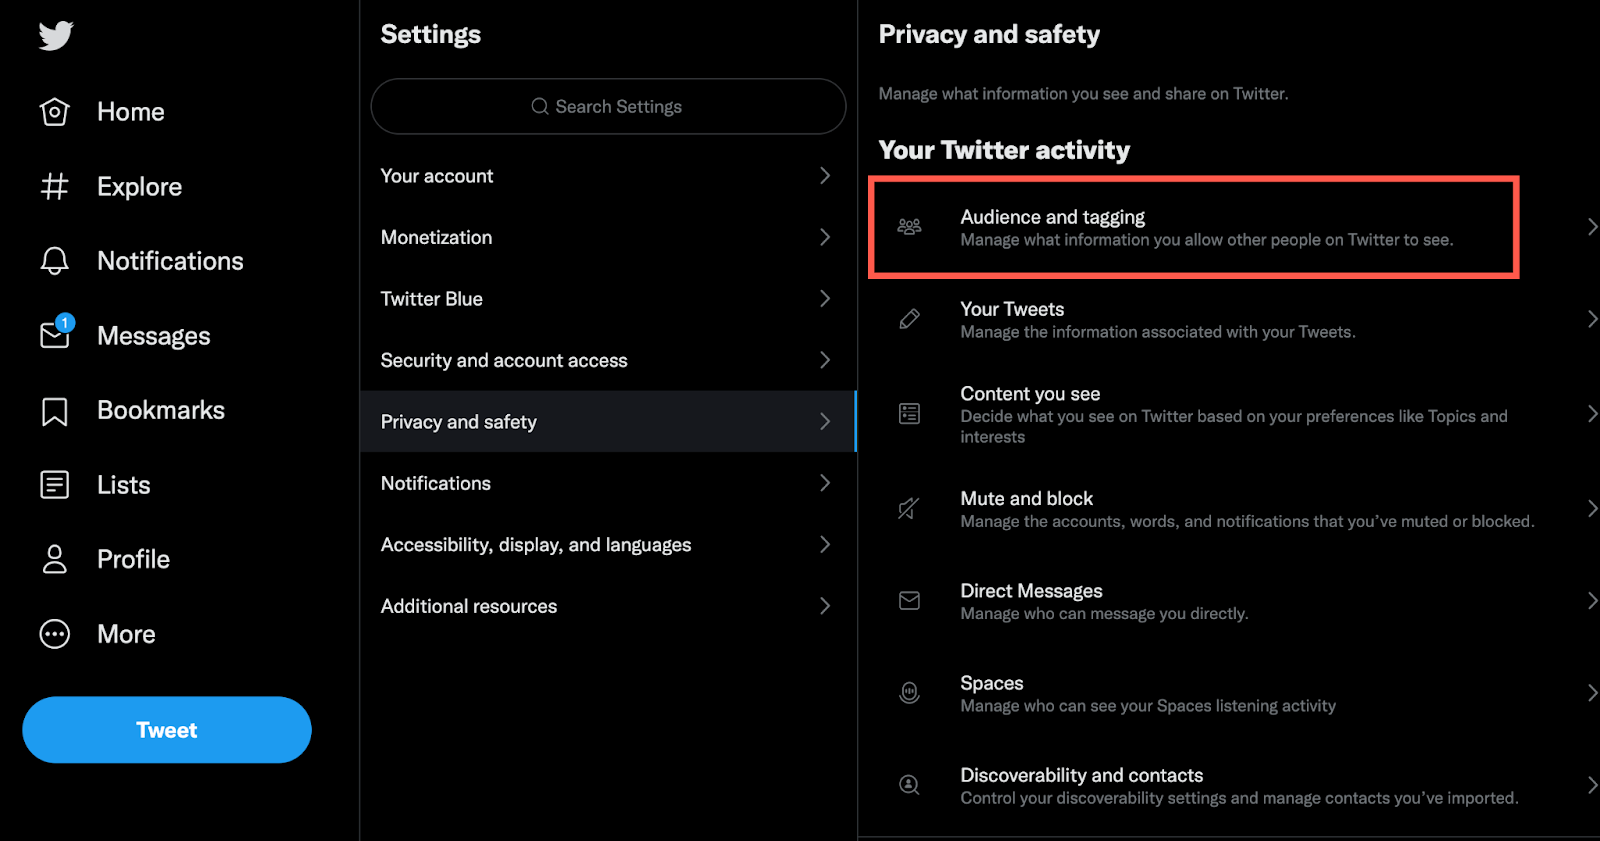Click the Bookmarks ribbon icon
Image resolution: width=1600 pixels, height=841 pixels.
55,411
